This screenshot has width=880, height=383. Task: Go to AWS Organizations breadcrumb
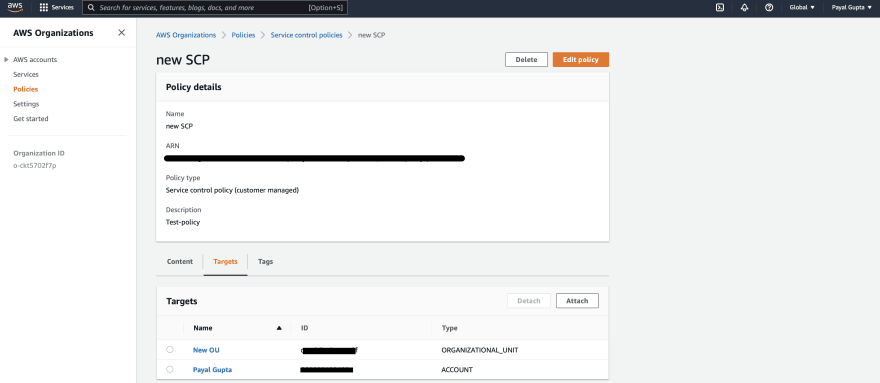[186, 35]
